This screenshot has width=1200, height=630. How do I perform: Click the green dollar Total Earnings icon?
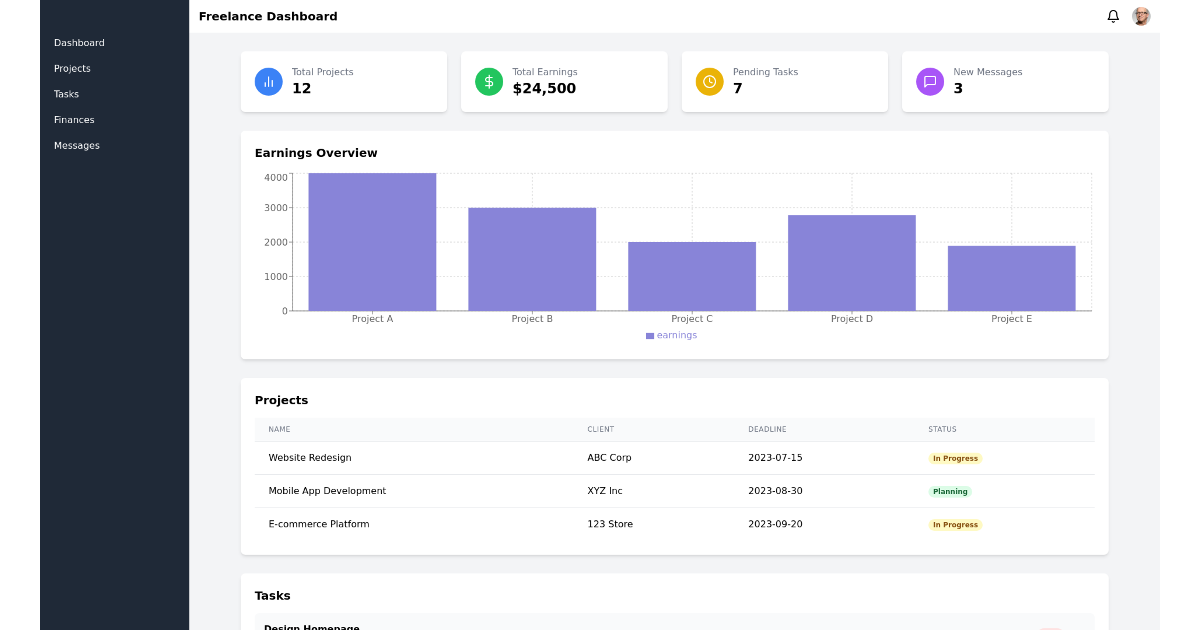tap(489, 81)
